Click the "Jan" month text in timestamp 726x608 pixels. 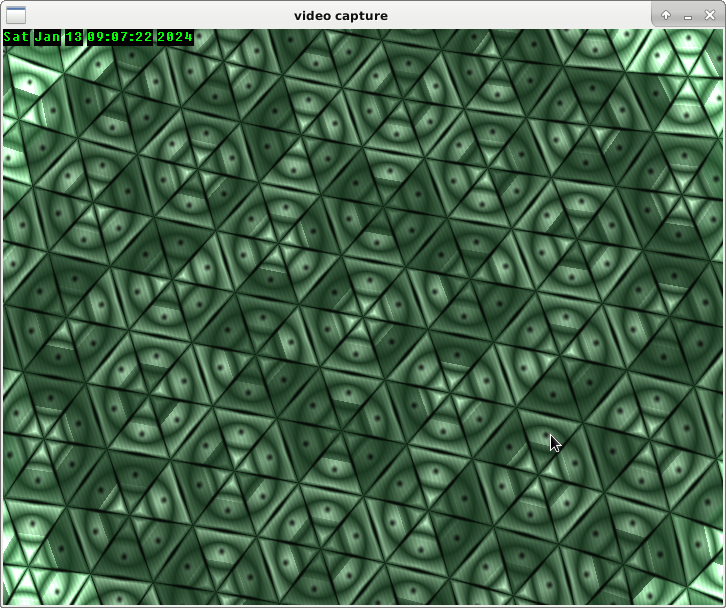(x=47, y=37)
